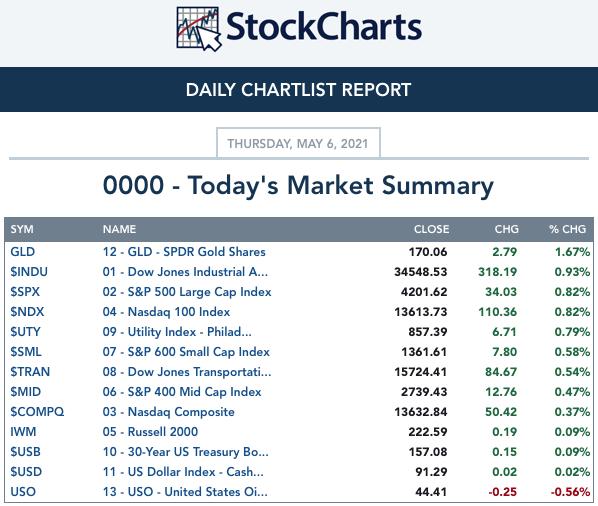Select the $USD symbol link
The image size is (598, 506).
[26, 472]
